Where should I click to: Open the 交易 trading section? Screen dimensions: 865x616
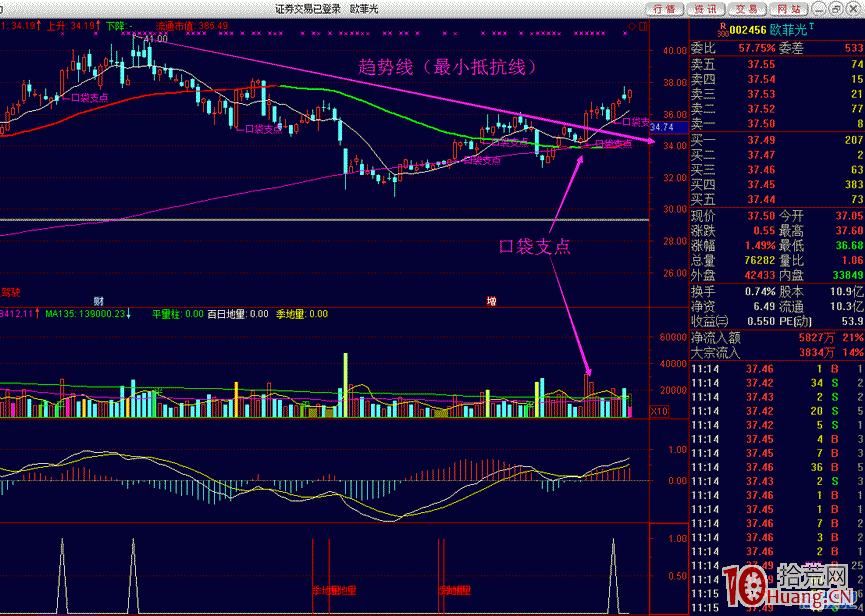(x=746, y=9)
